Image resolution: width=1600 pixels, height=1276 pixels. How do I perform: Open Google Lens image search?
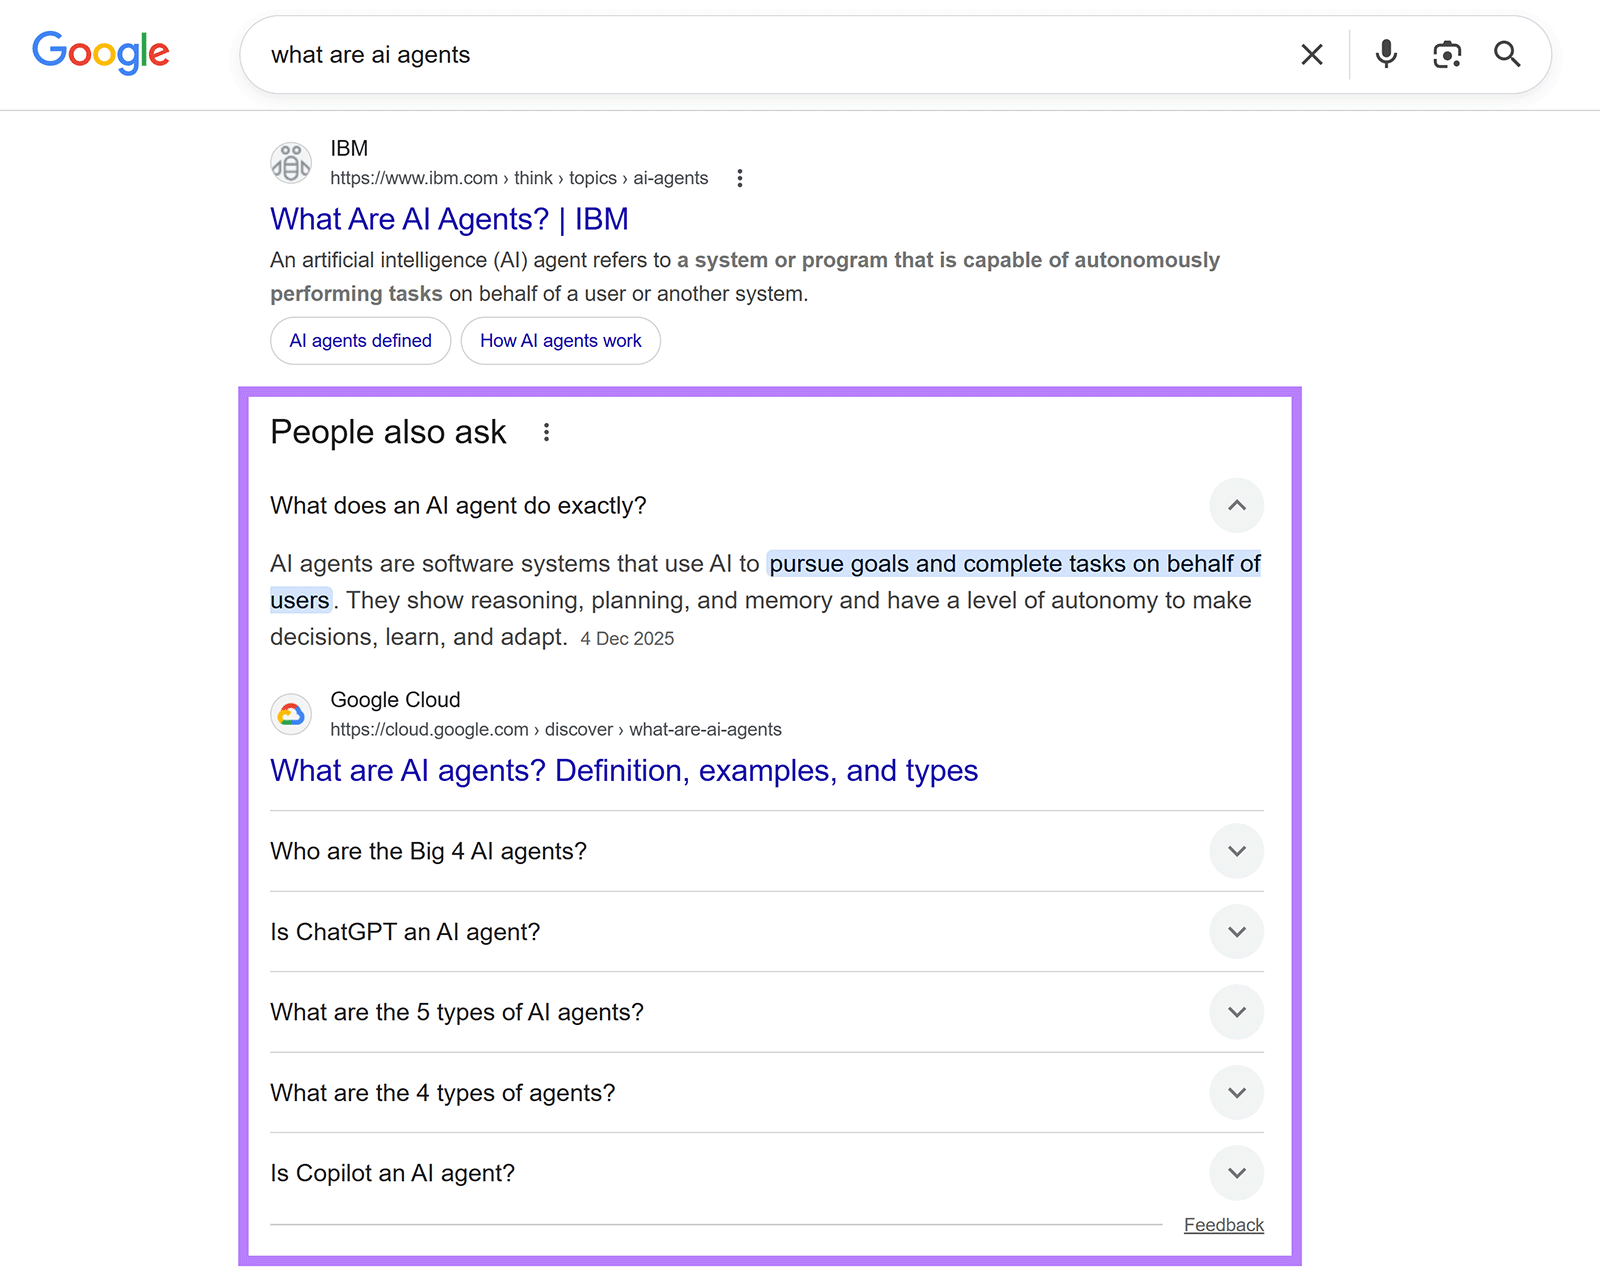[1447, 55]
